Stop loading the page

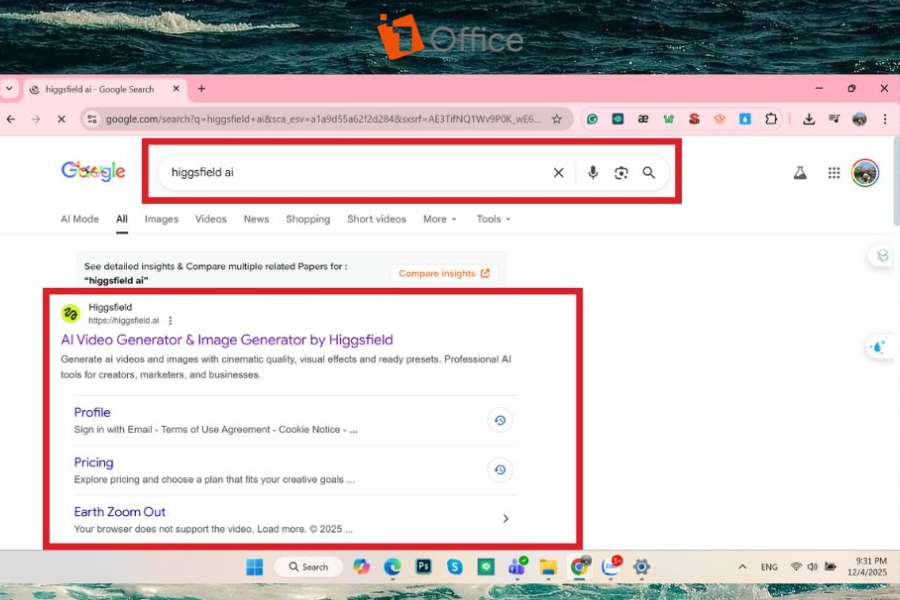tap(61, 119)
